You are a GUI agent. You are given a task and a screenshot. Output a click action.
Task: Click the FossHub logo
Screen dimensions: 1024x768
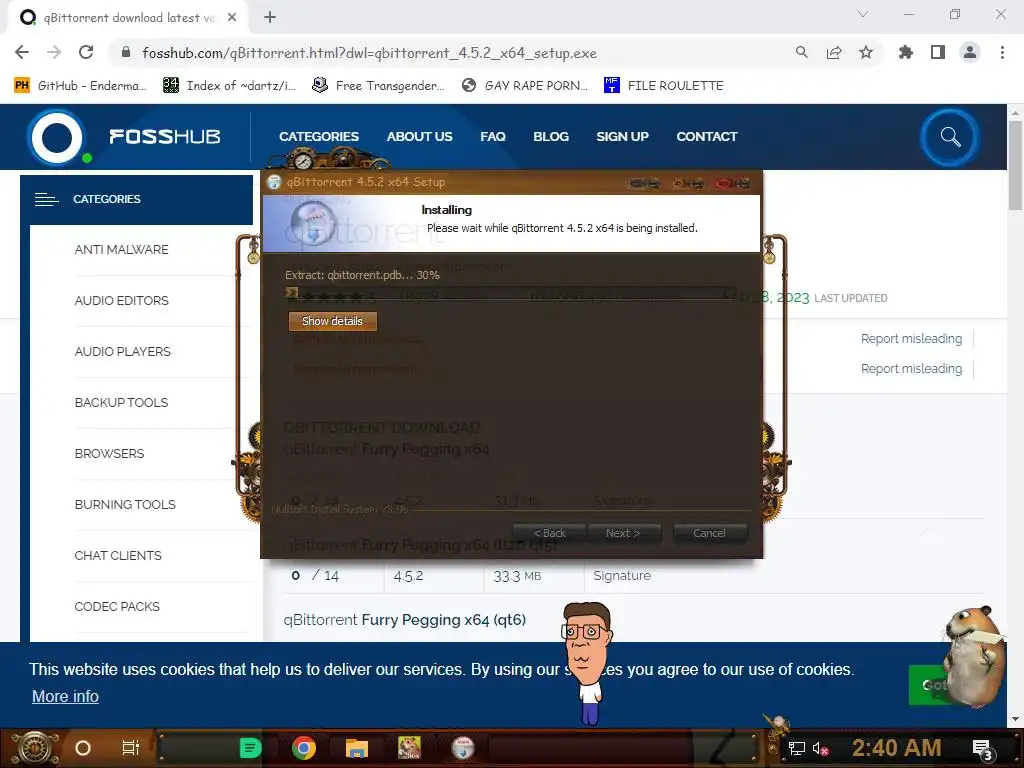[124, 137]
